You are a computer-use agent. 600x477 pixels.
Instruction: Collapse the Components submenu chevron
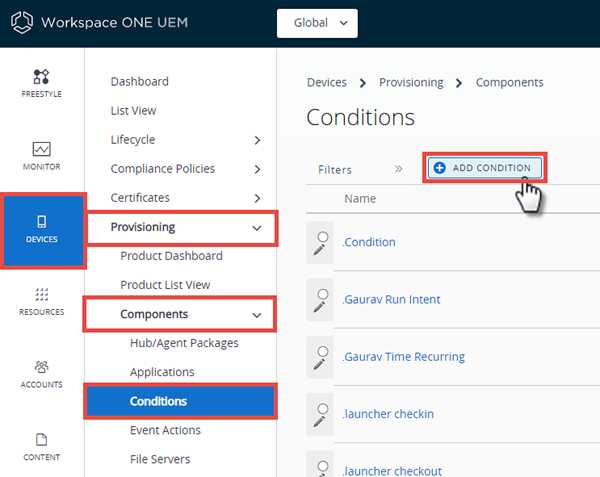(257, 315)
